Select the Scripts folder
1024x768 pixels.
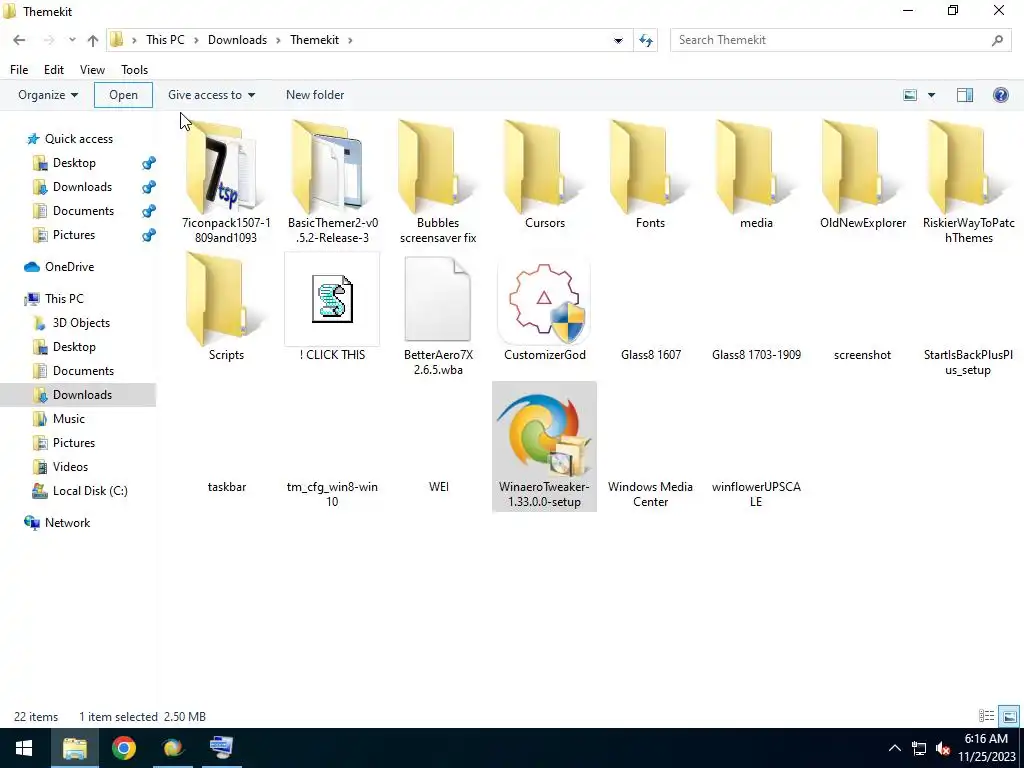click(x=226, y=307)
